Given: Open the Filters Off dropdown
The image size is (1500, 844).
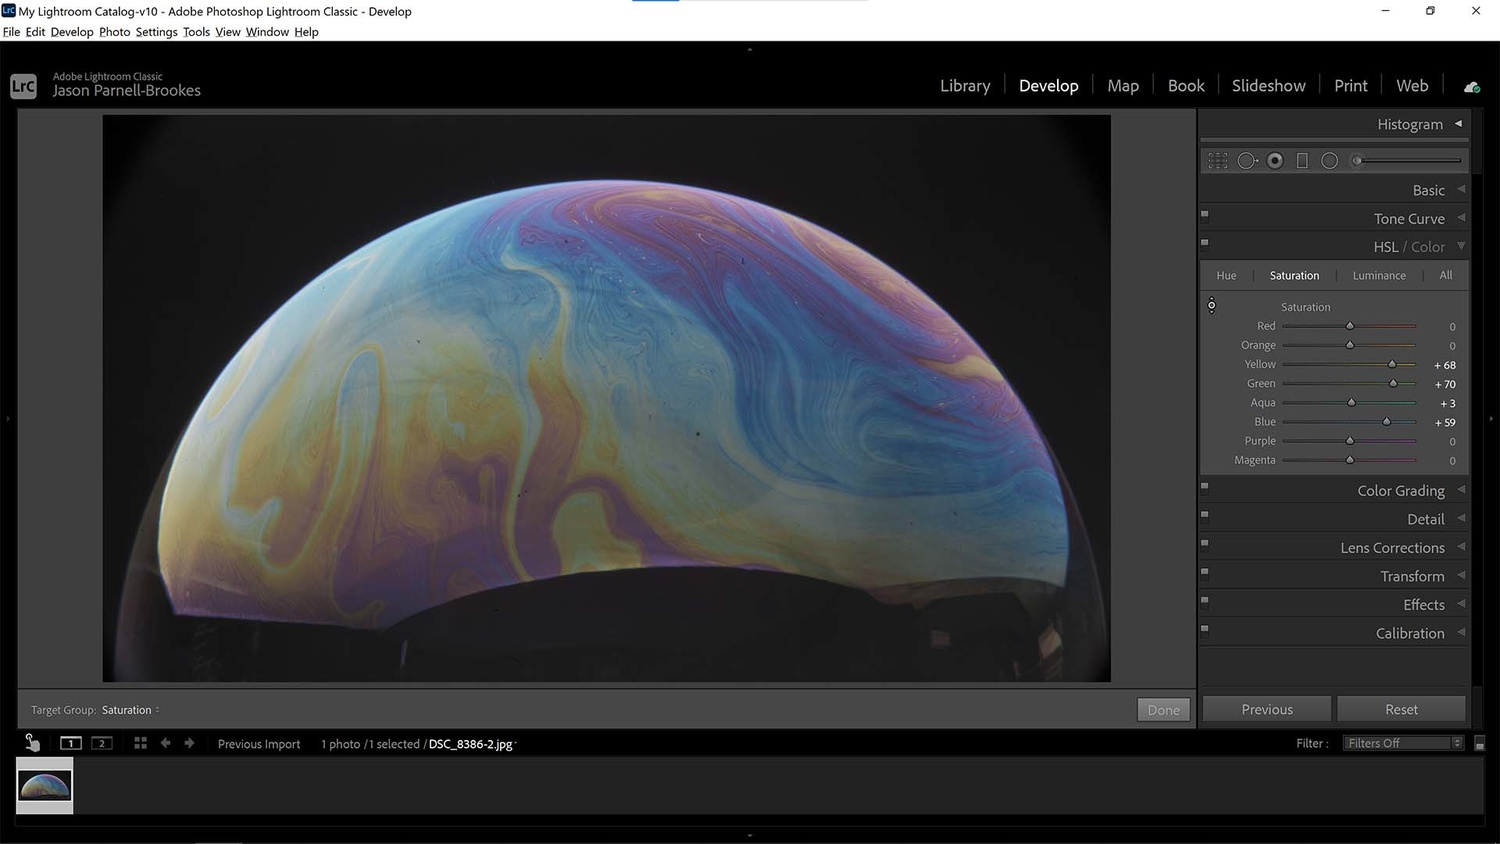Looking at the screenshot, I should click(x=1403, y=743).
